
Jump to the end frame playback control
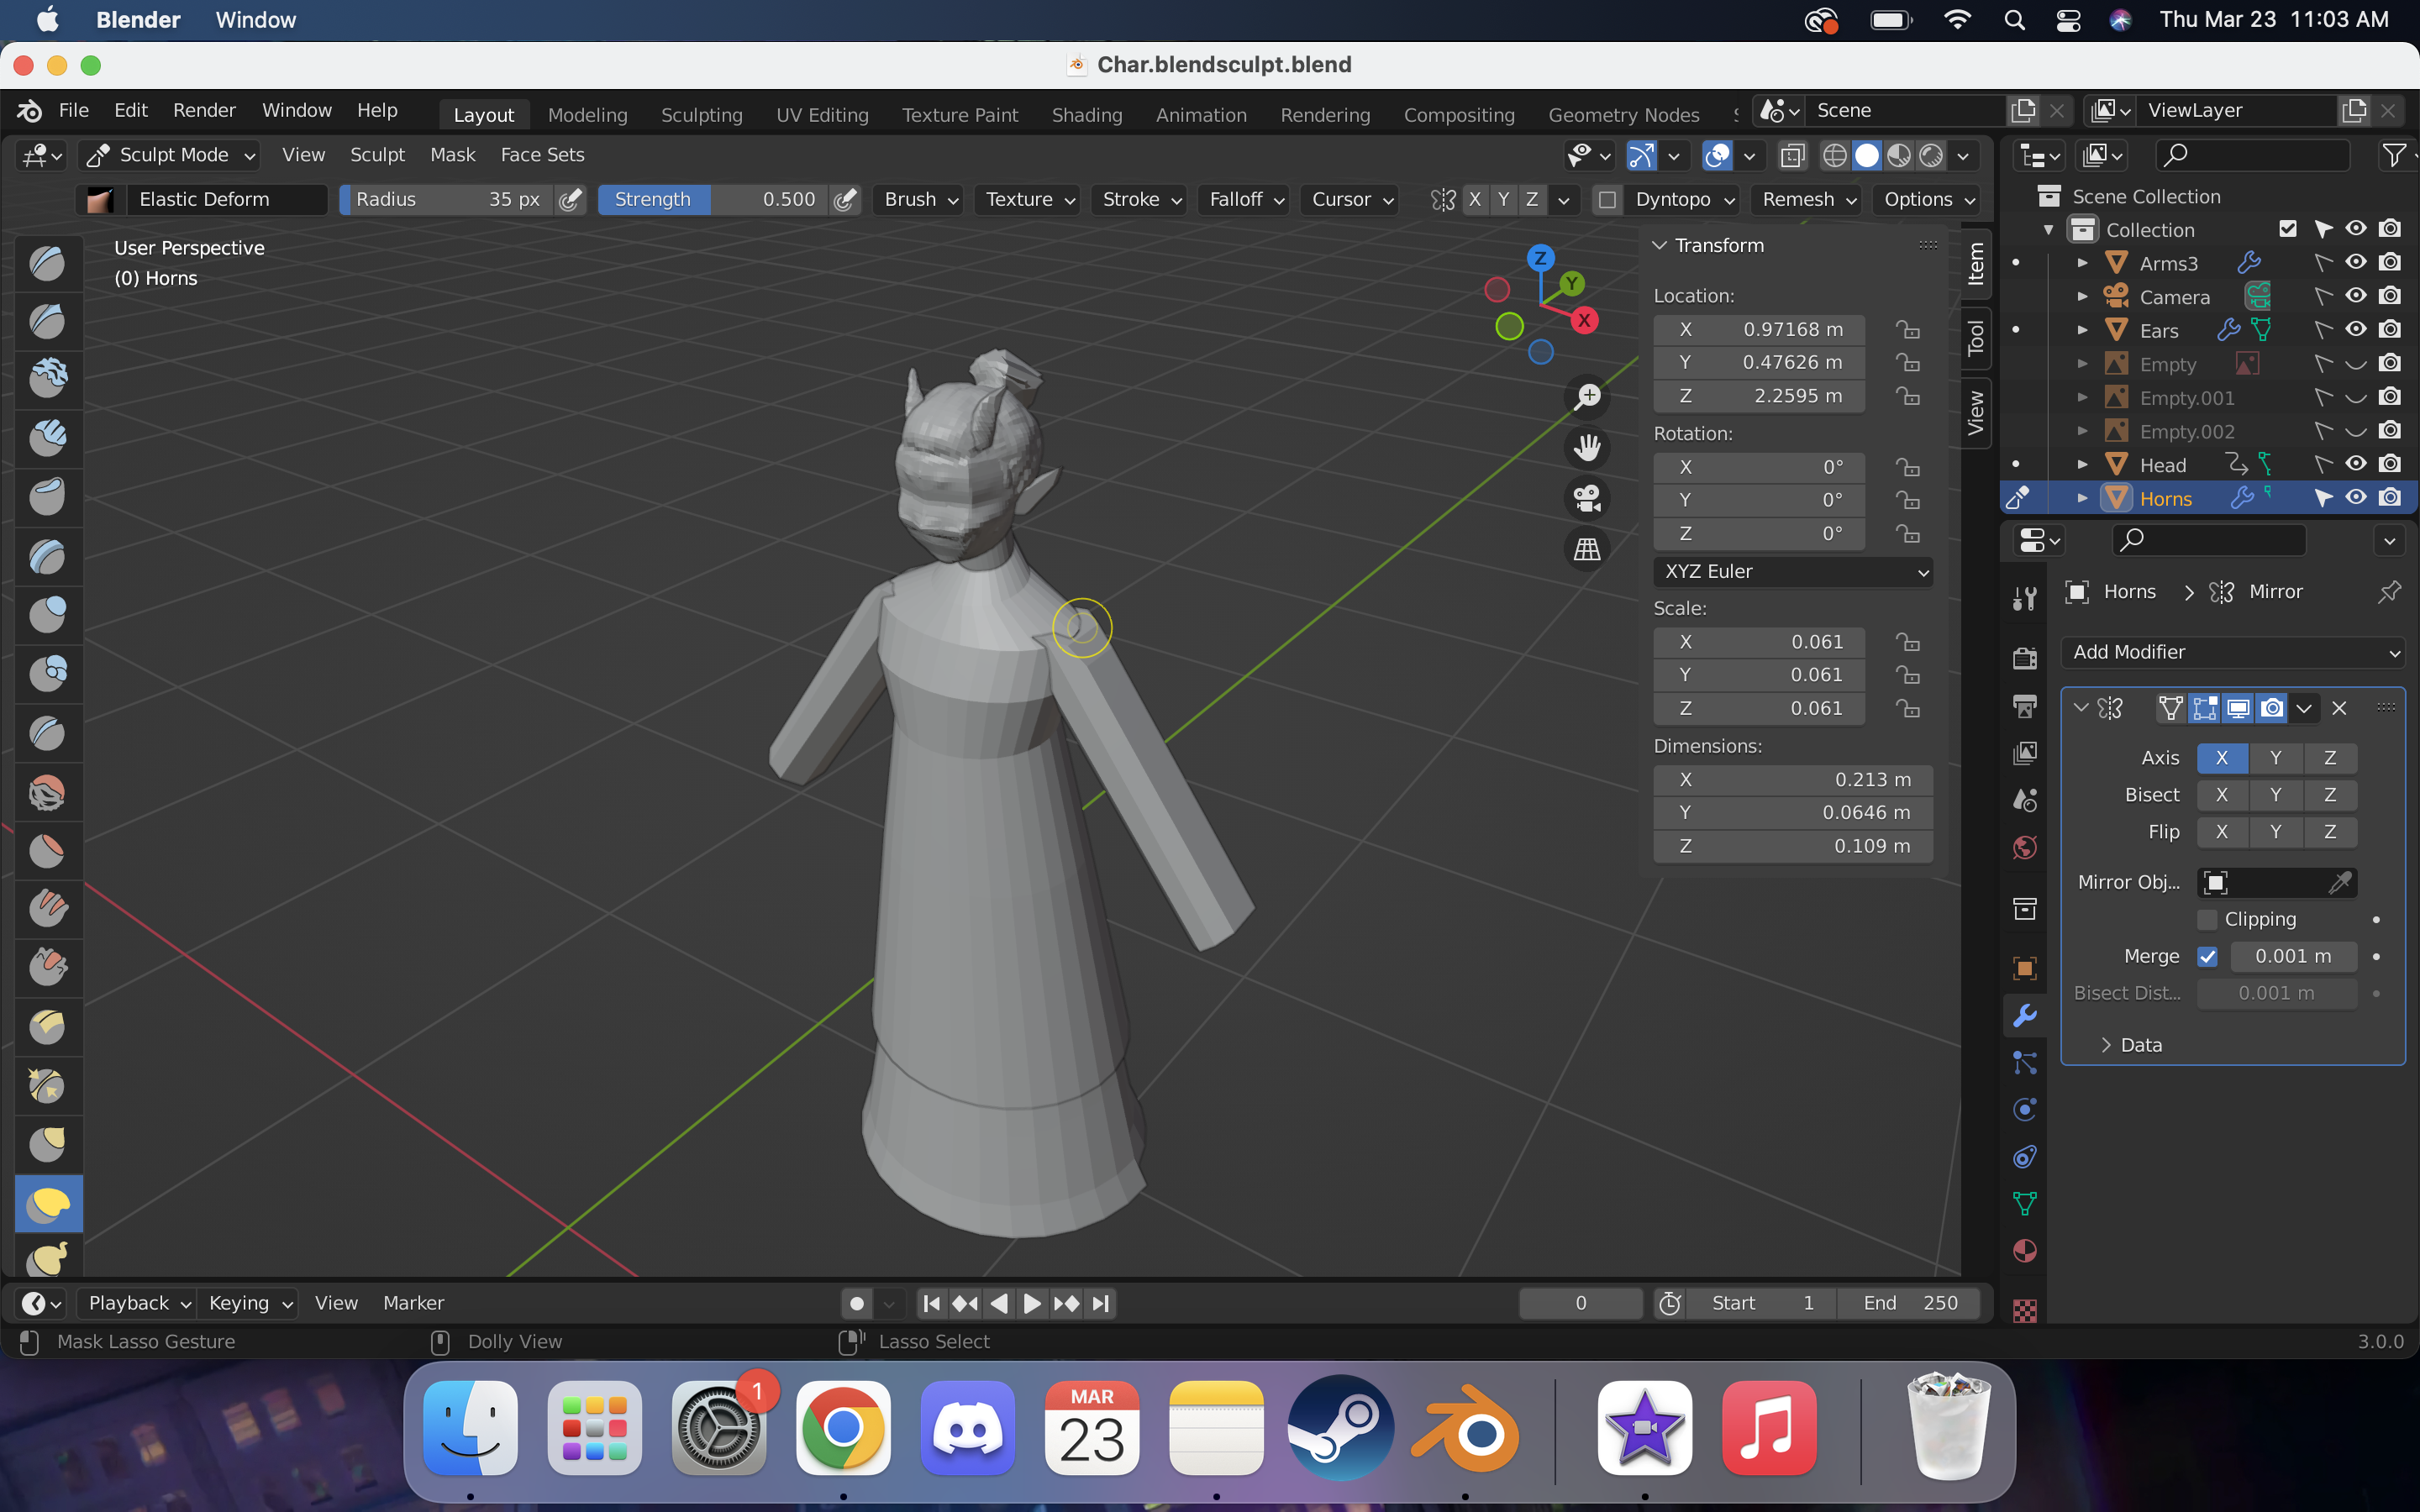tap(1101, 1303)
